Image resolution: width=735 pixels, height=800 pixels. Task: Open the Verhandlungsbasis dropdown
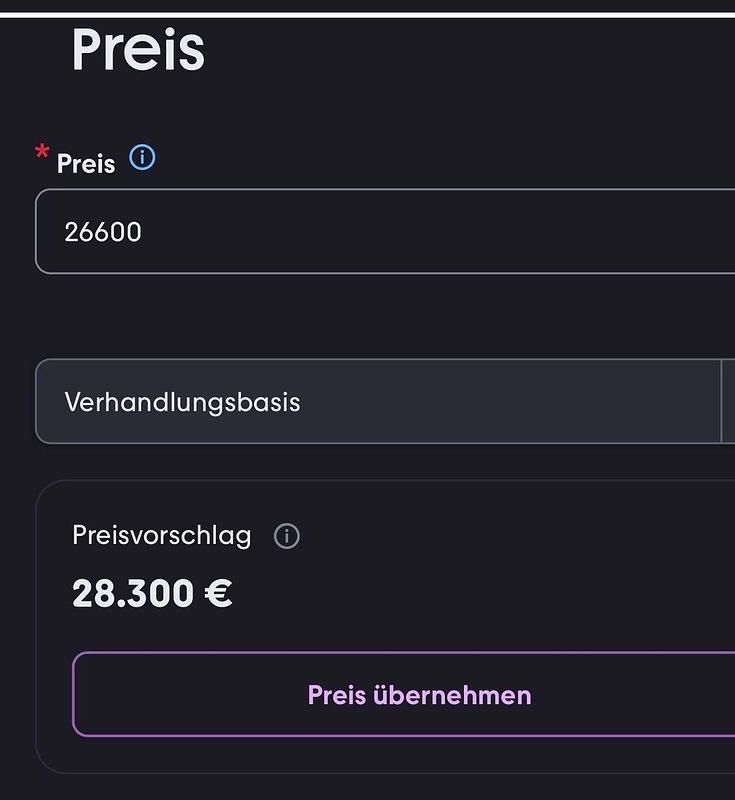(378, 401)
